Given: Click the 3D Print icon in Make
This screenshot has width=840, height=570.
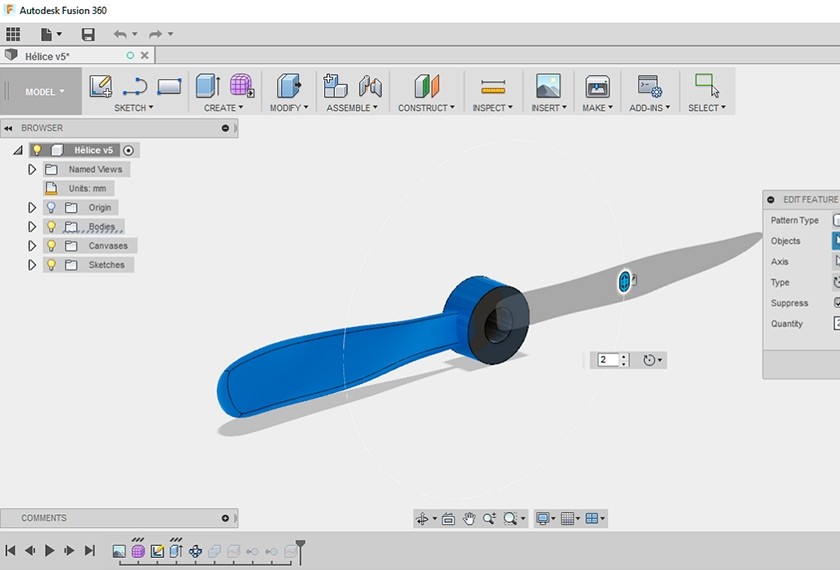Looking at the screenshot, I should [x=597, y=87].
